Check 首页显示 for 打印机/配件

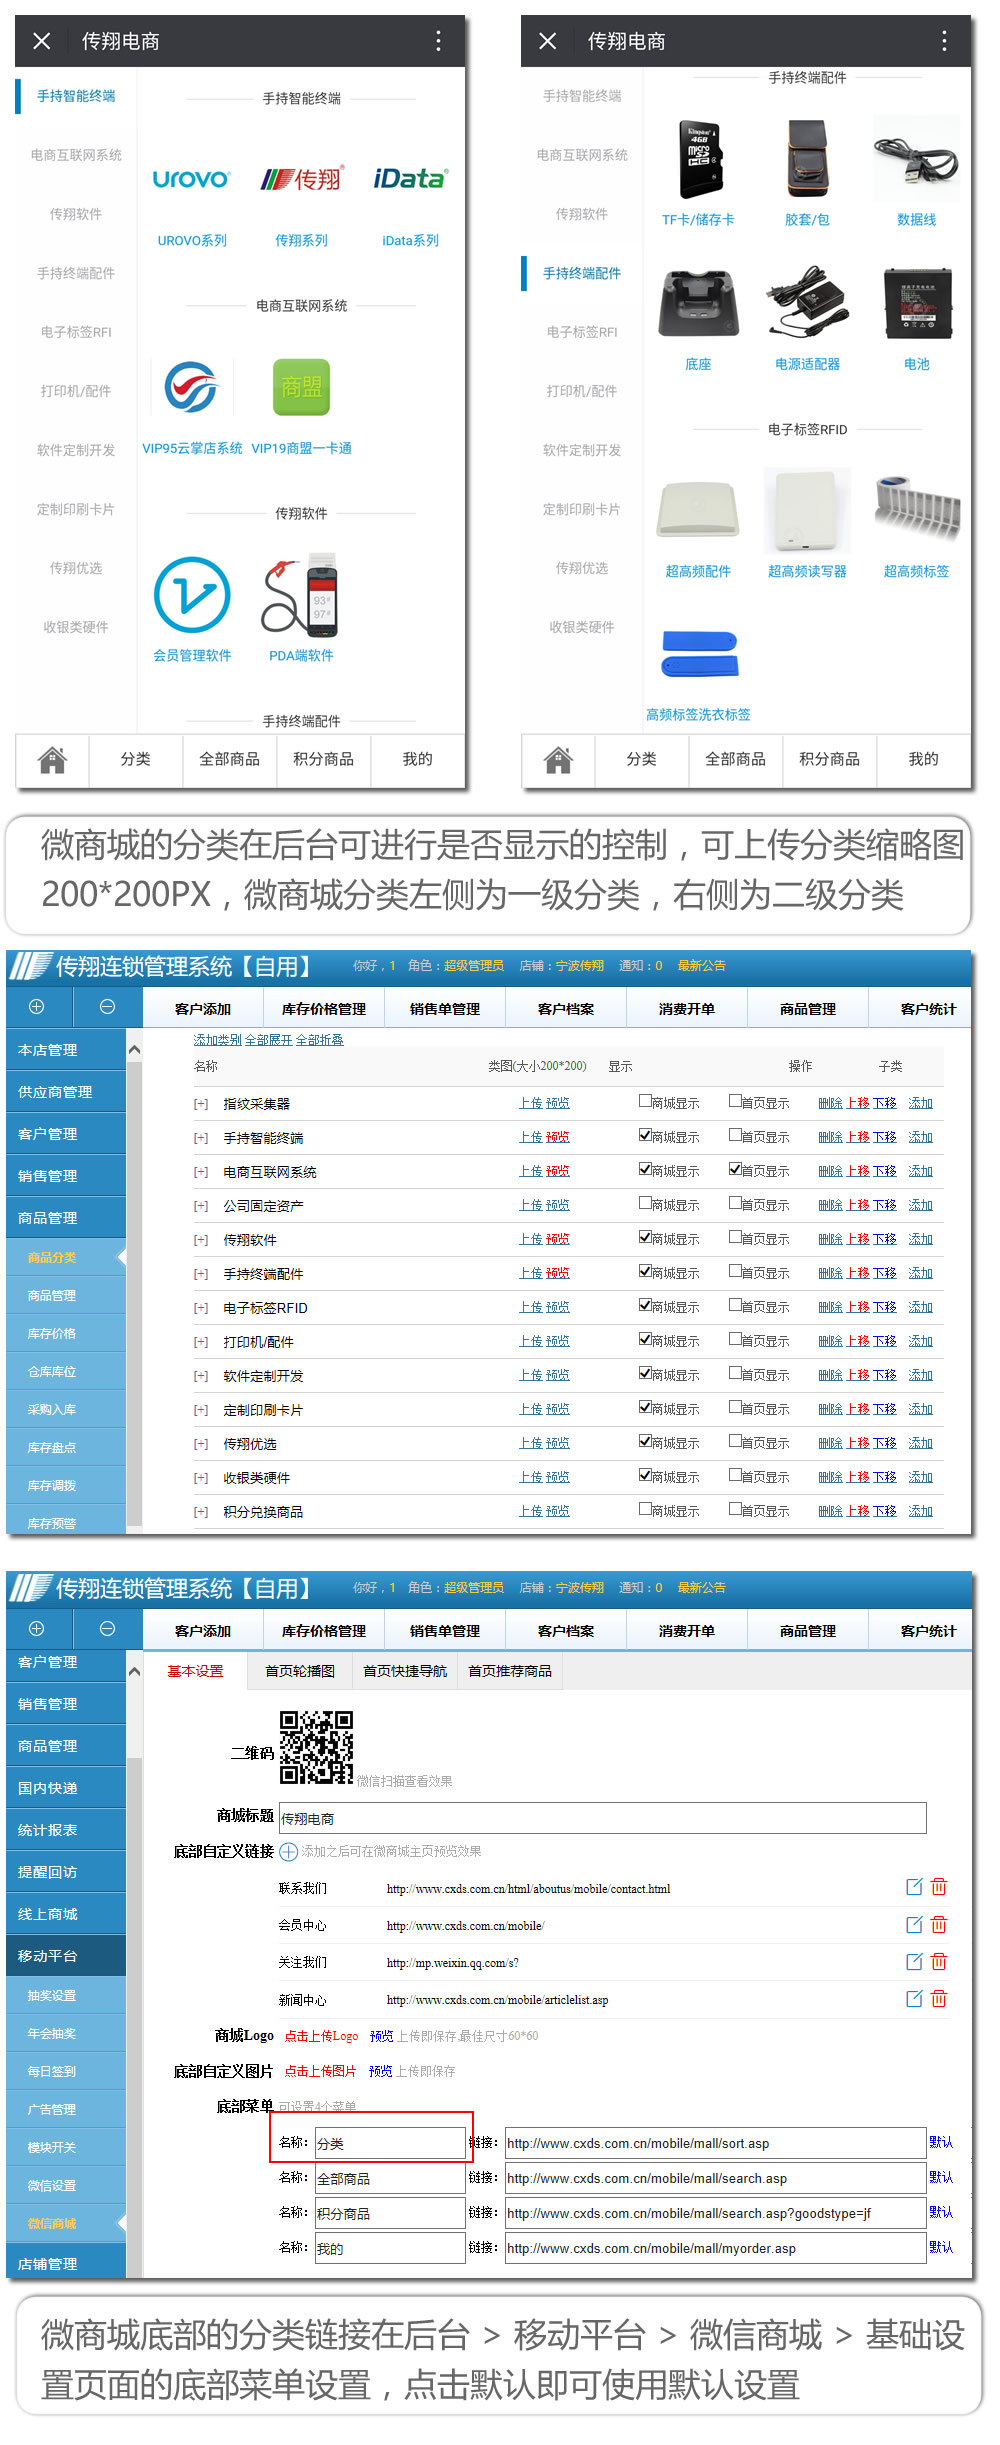(x=735, y=1339)
